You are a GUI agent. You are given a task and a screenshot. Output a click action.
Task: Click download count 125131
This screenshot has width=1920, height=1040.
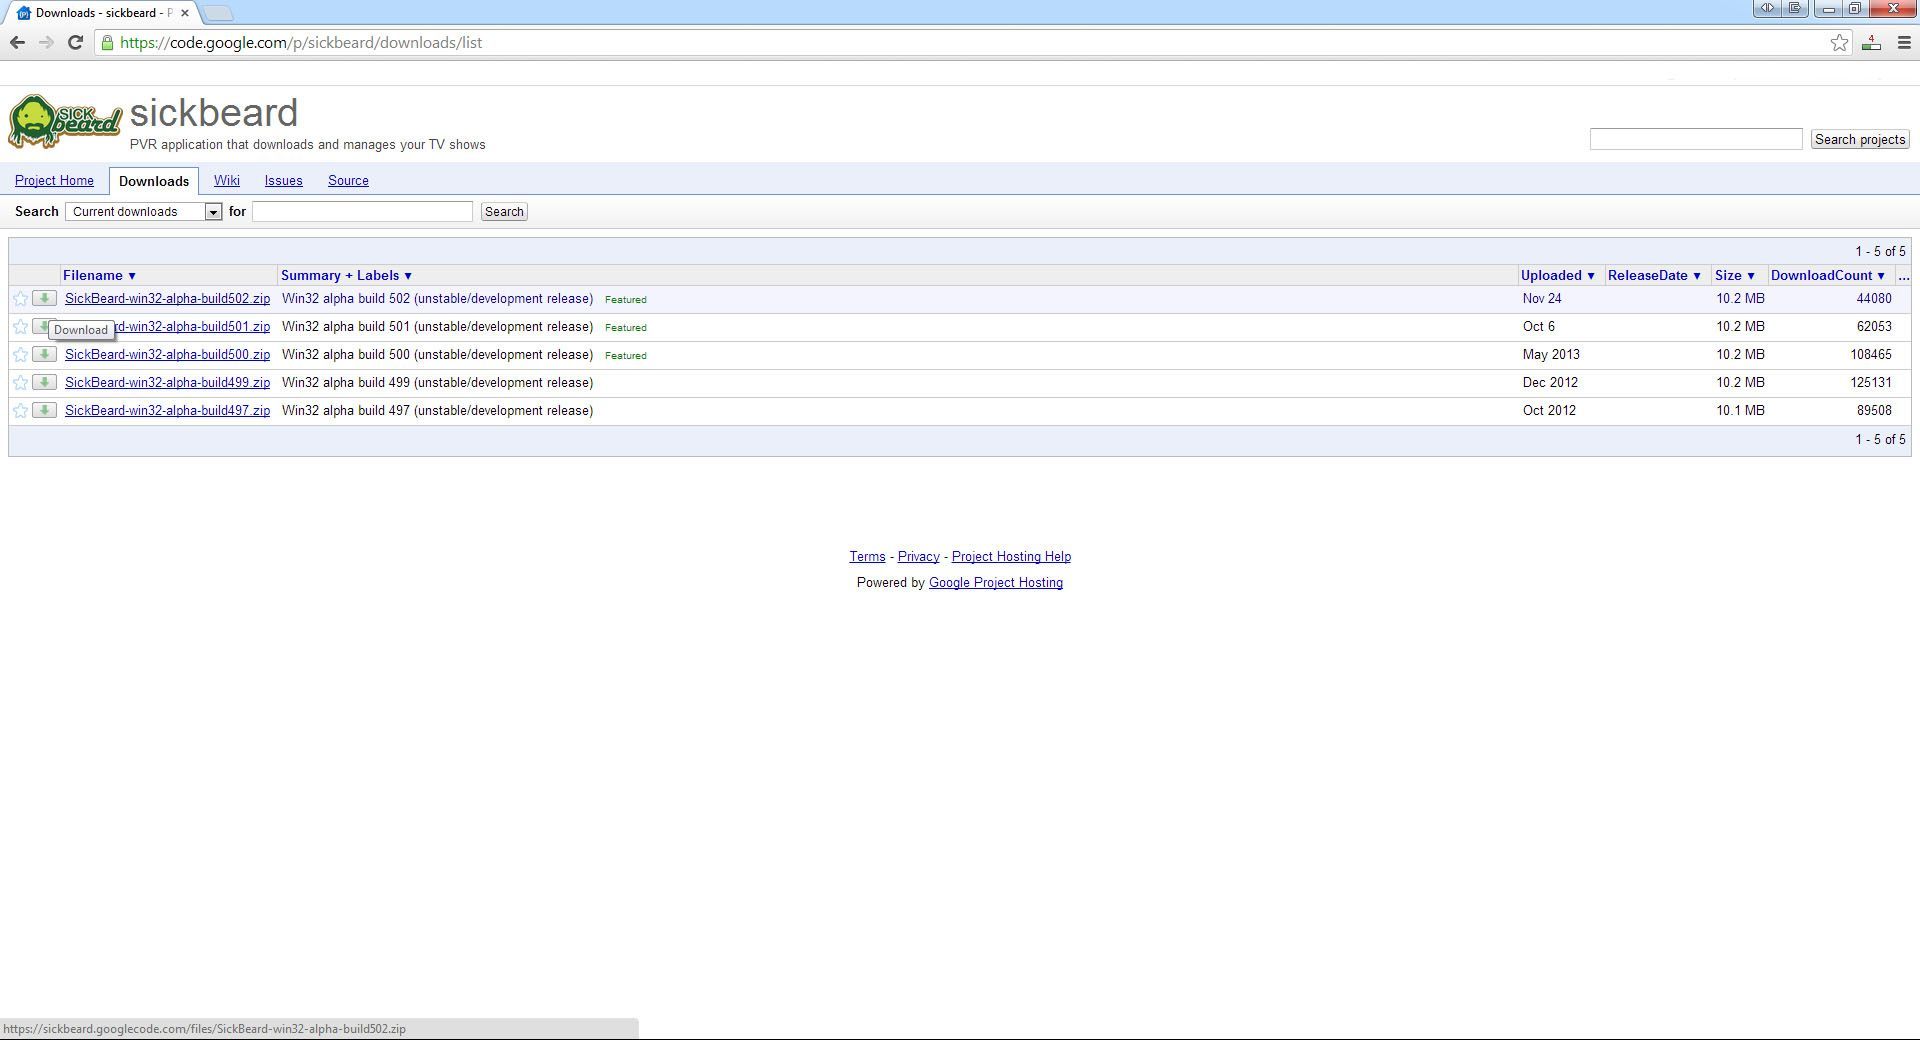[x=1870, y=383]
